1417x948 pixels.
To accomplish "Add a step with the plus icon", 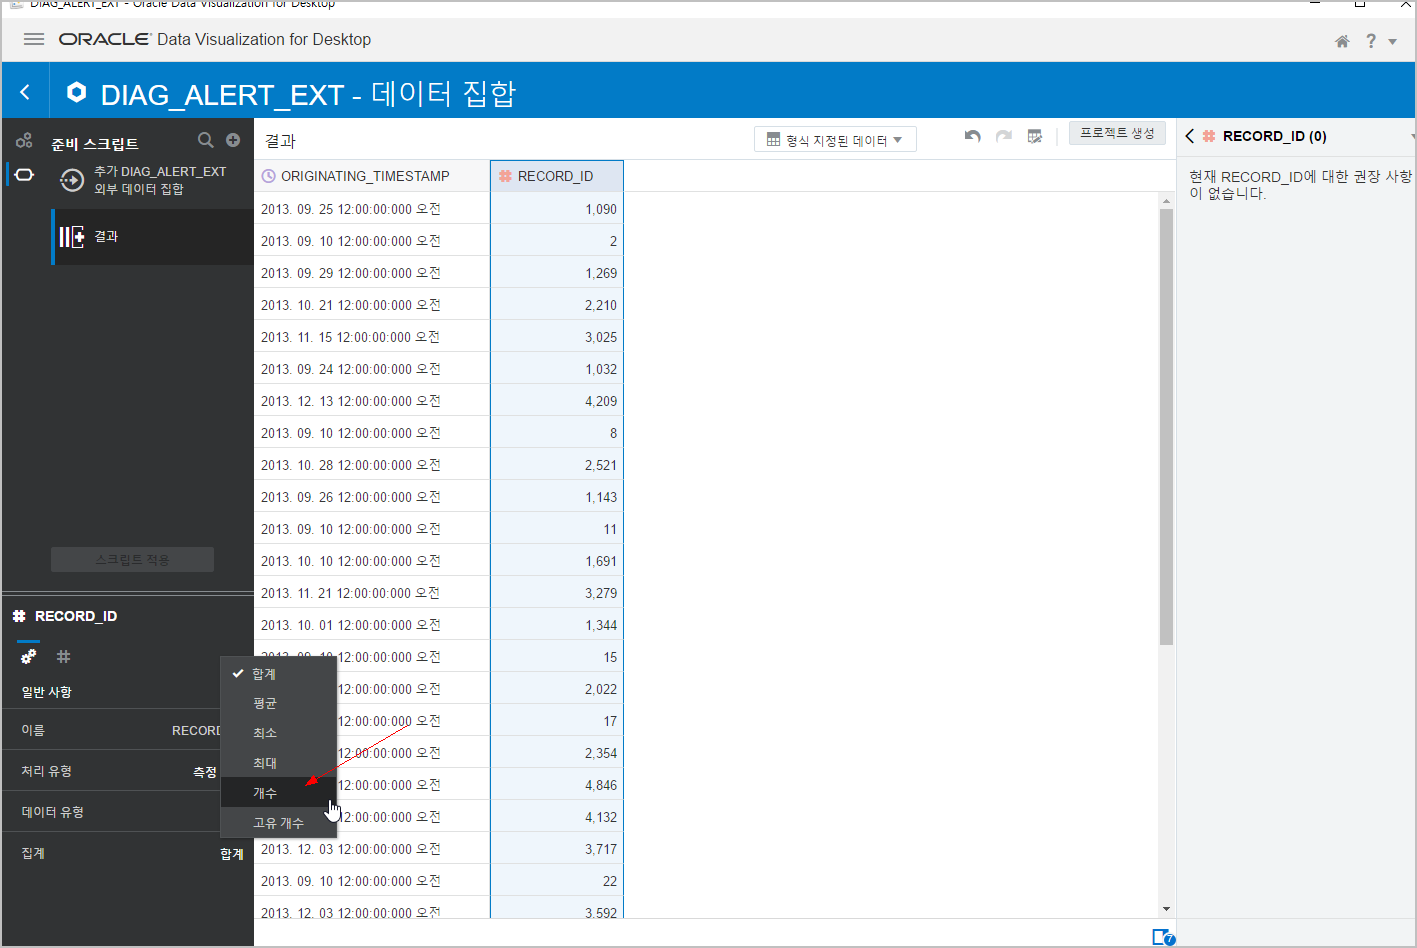I will point(233,140).
